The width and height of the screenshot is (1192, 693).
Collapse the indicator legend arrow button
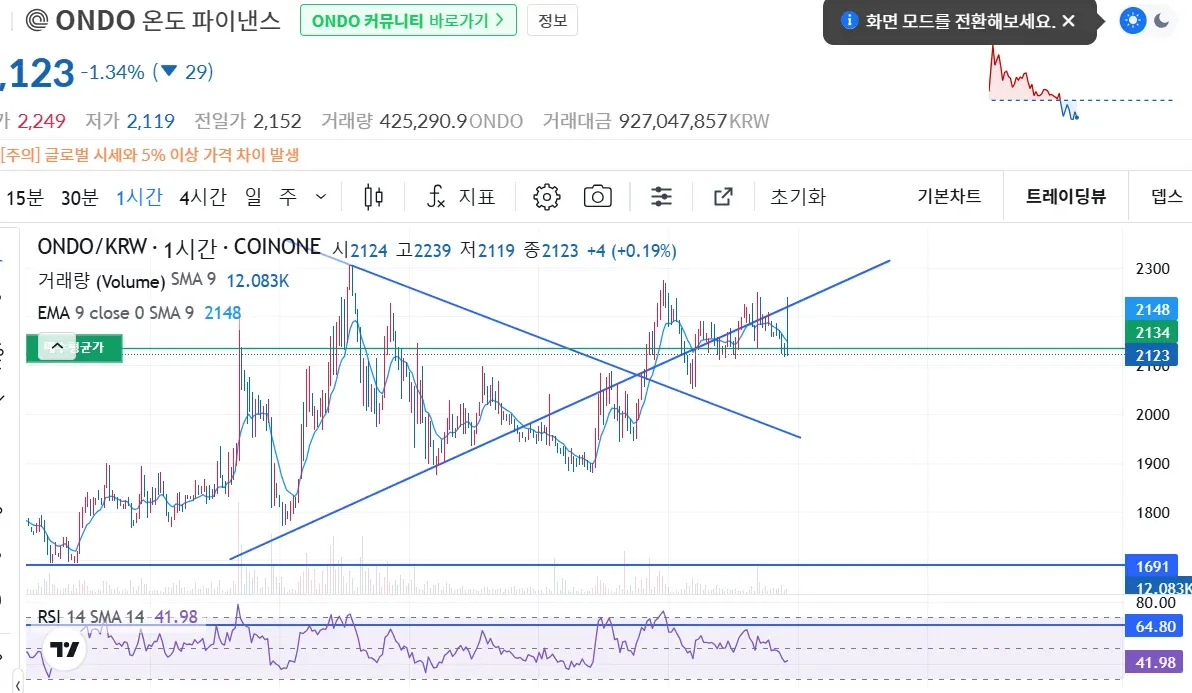click(x=57, y=346)
